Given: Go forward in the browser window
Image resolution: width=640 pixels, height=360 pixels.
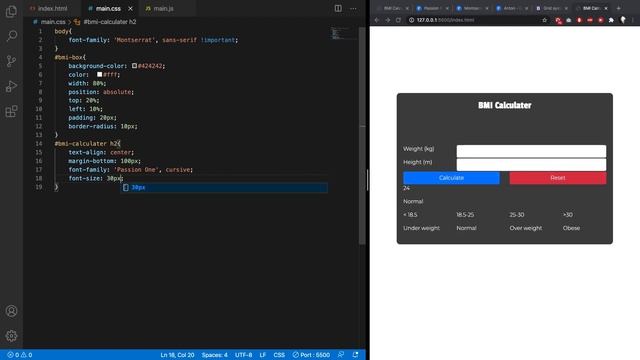Looking at the screenshot, I should pyautogui.click(x=387, y=20).
